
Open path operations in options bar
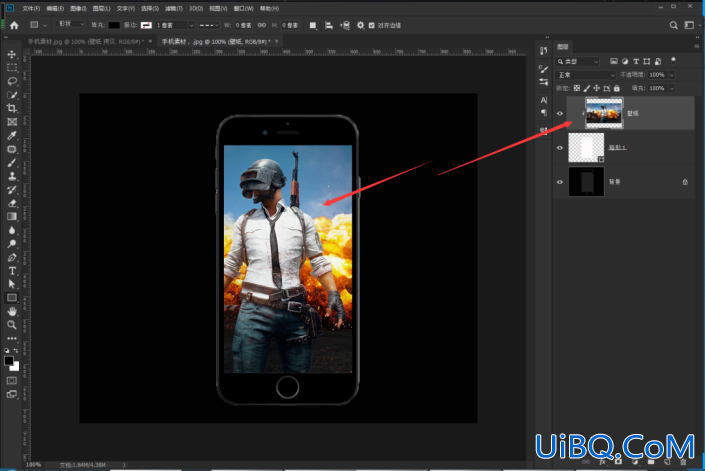click(313, 25)
